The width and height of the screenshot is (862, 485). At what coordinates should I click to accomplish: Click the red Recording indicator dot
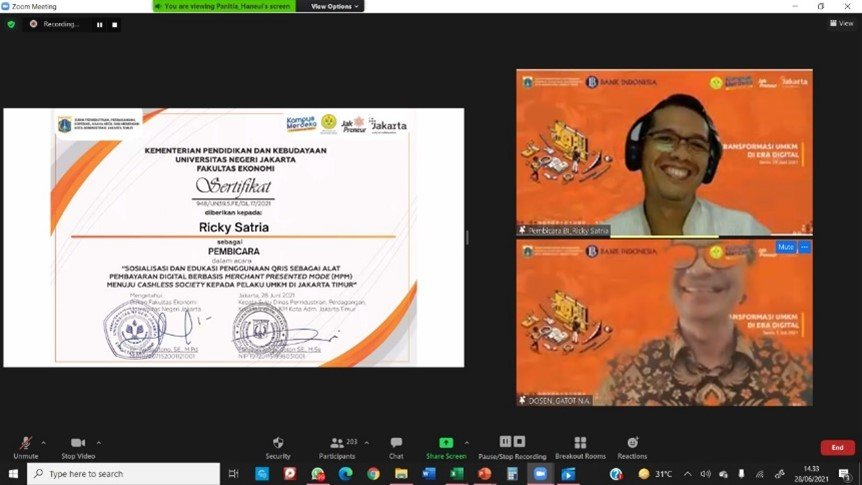click(x=34, y=24)
